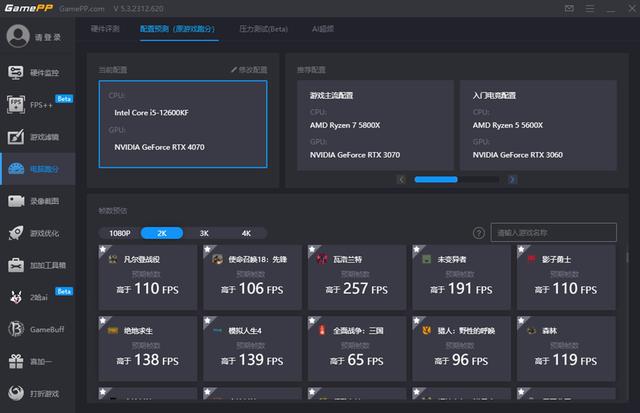This screenshot has width=640, height=413.
Task: Show next recommended configuration with right arrow
Action: (512, 180)
